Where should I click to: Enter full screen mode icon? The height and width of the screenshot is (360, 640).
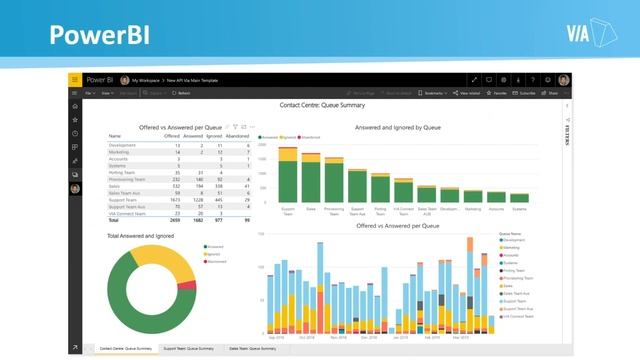tap(474, 80)
